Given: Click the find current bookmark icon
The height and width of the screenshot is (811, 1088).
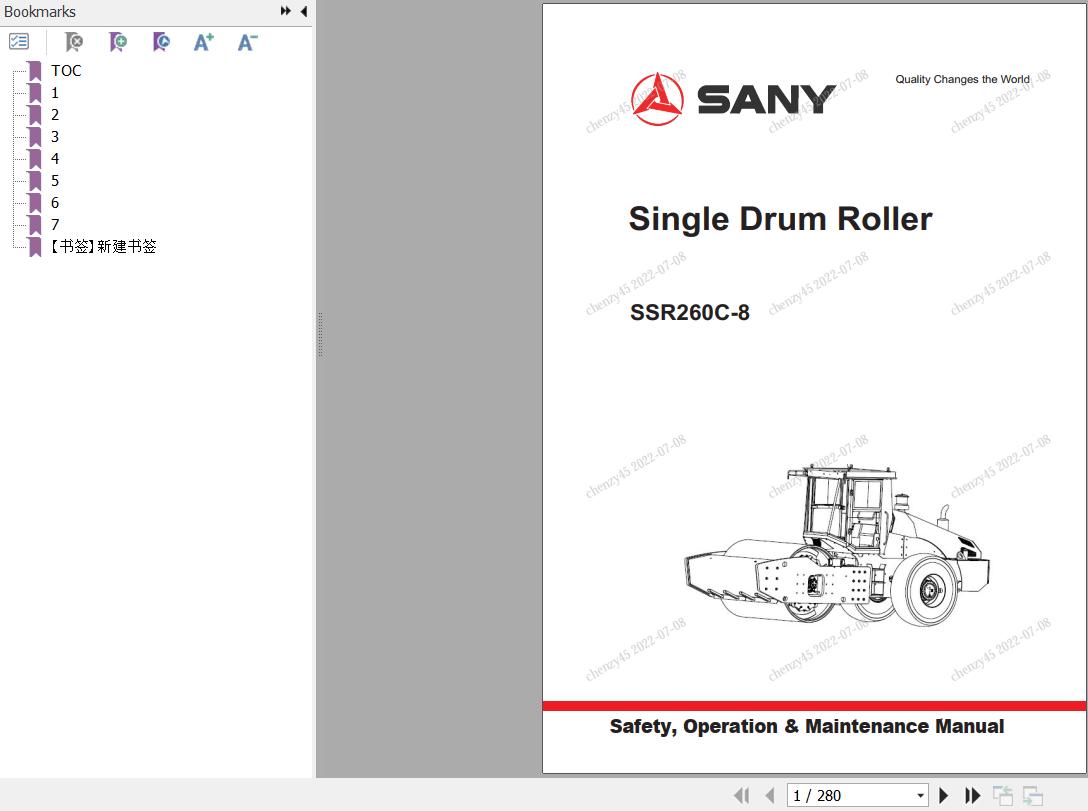Looking at the screenshot, I should click(161, 42).
